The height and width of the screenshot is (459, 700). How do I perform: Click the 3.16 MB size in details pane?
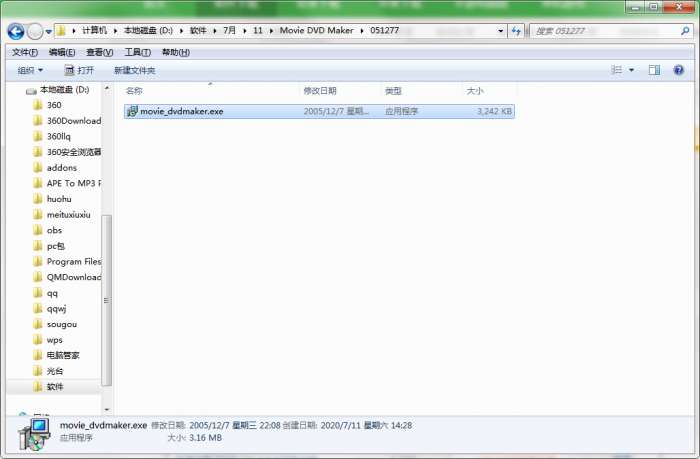point(205,438)
